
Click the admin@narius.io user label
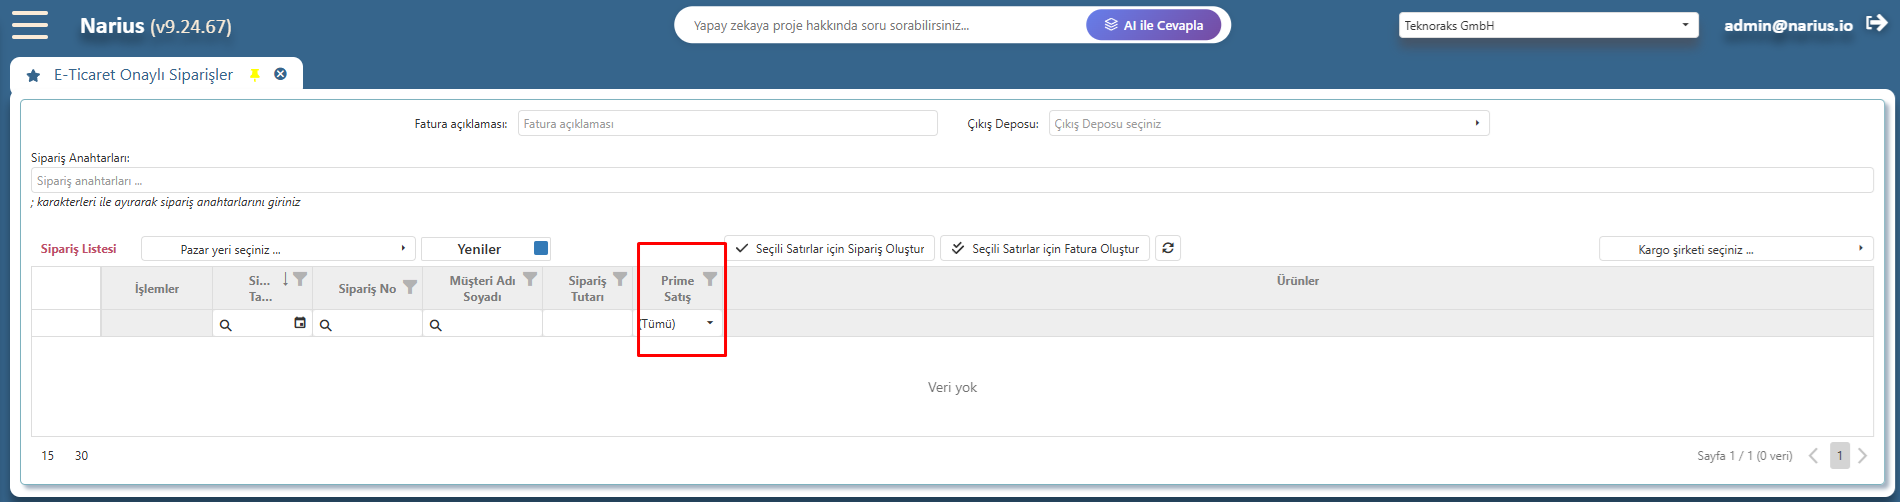click(x=1788, y=25)
